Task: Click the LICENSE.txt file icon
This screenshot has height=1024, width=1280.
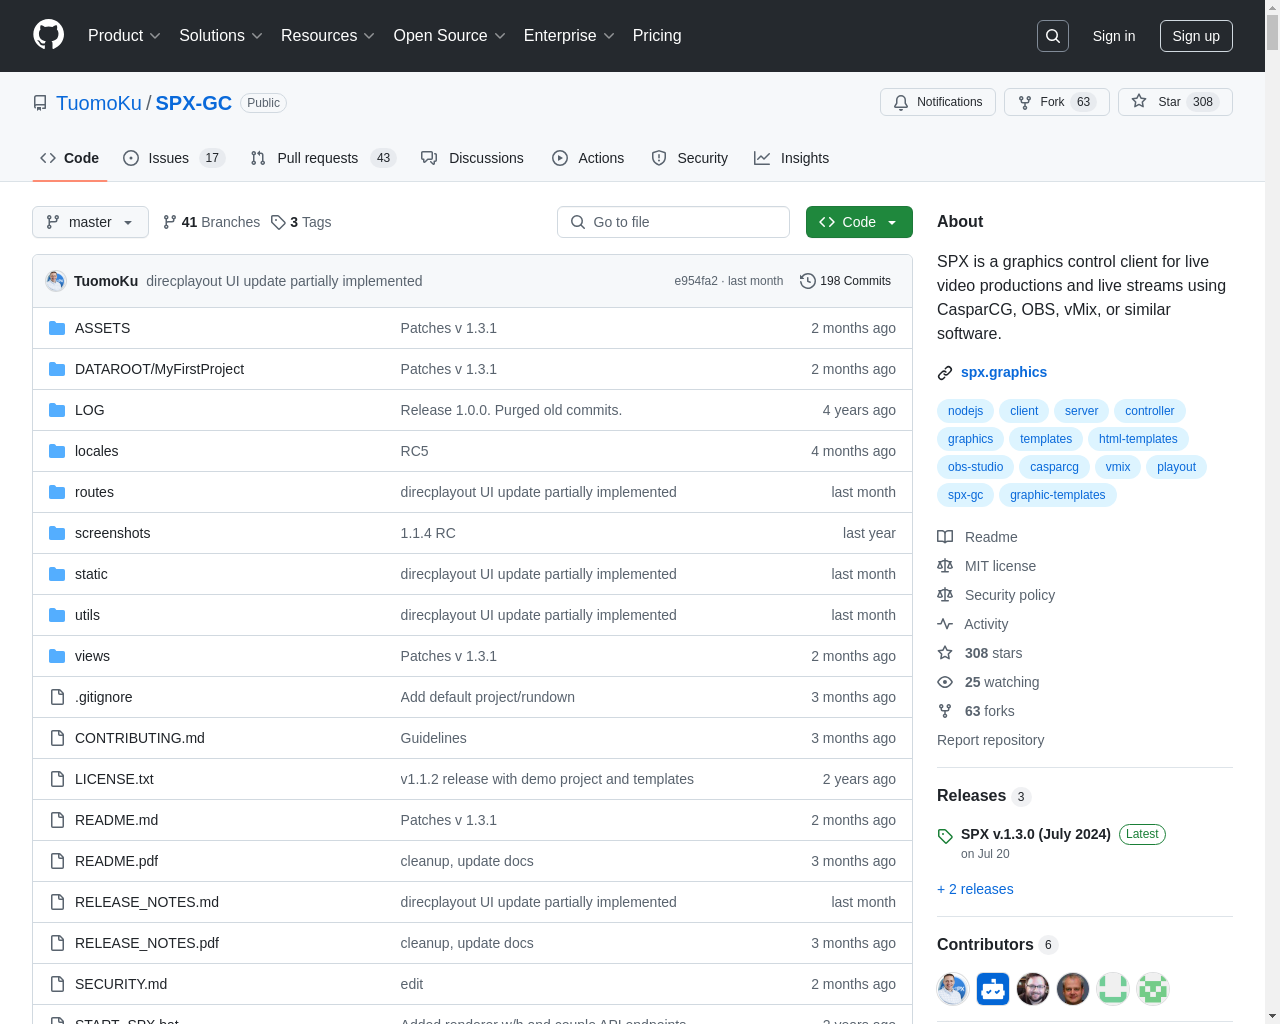Action: click(x=57, y=779)
